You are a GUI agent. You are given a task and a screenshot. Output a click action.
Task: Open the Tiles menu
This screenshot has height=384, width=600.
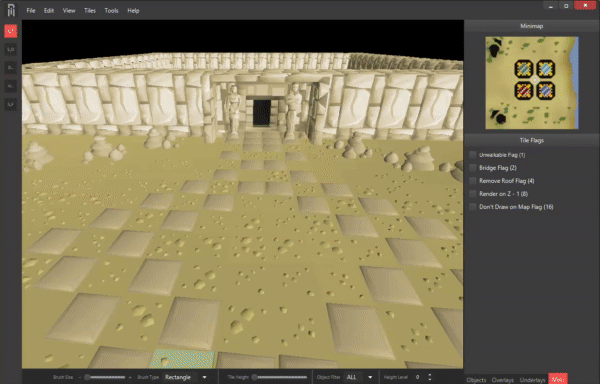coord(90,11)
